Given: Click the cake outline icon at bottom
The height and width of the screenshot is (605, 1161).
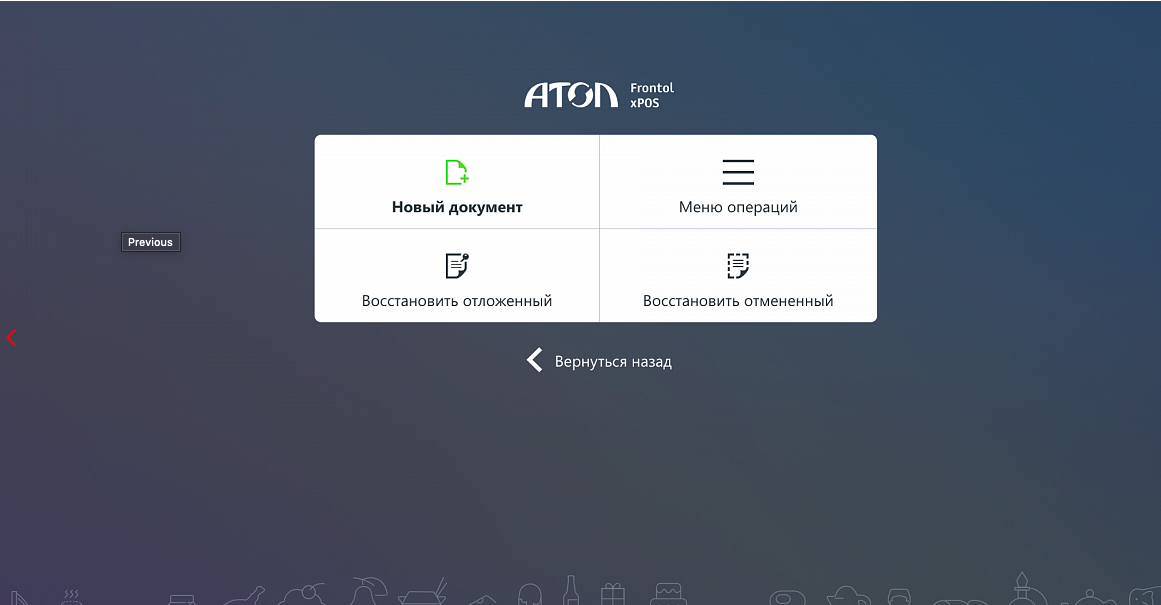Looking at the screenshot, I should pos(669,592).
